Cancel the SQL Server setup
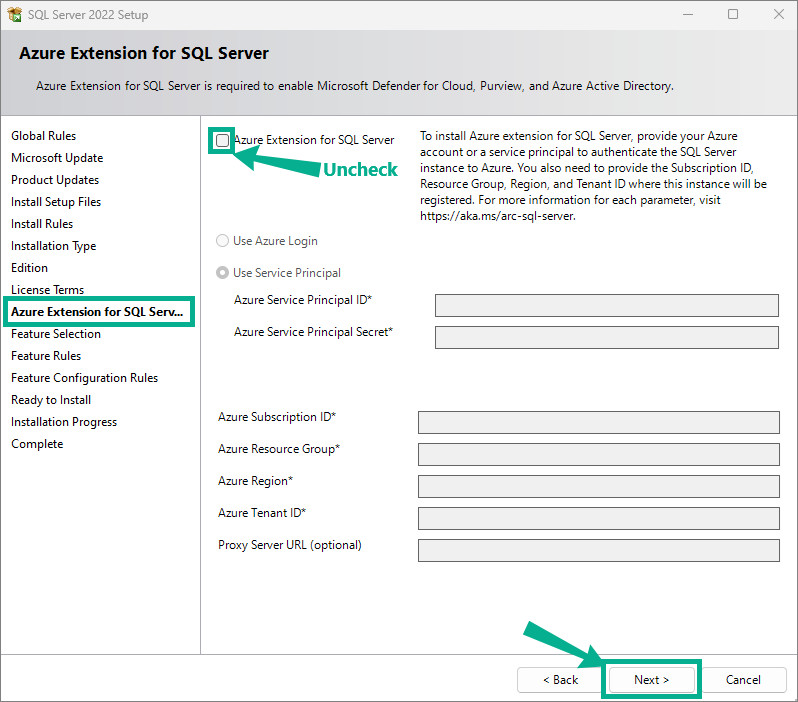Viewport: 798px width, 702px height. coord(743,680)
